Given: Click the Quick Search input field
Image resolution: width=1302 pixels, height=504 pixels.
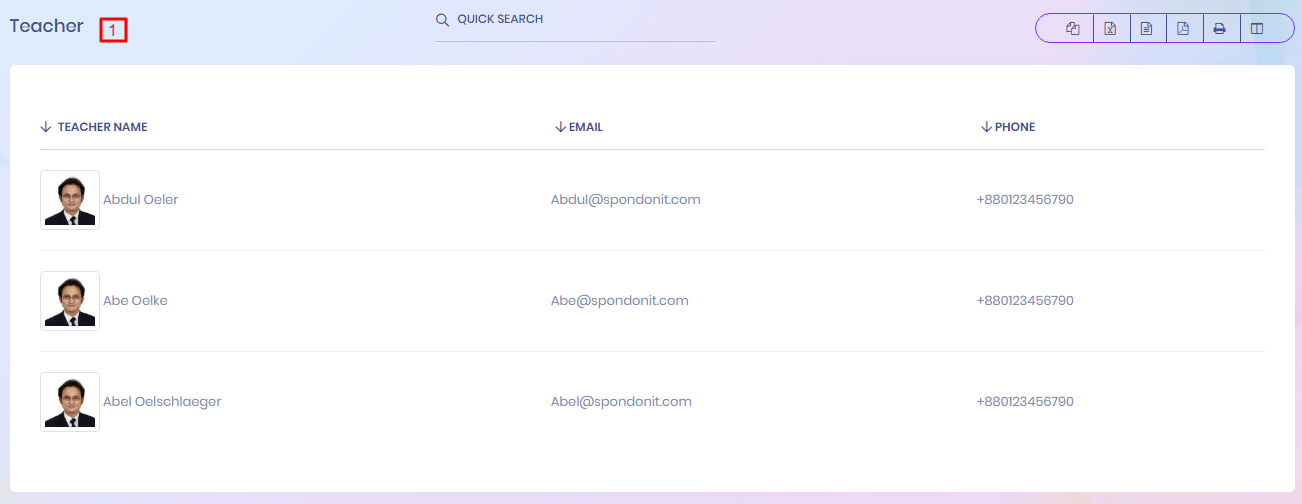Looking at the screenshot, I should point(580,20).
